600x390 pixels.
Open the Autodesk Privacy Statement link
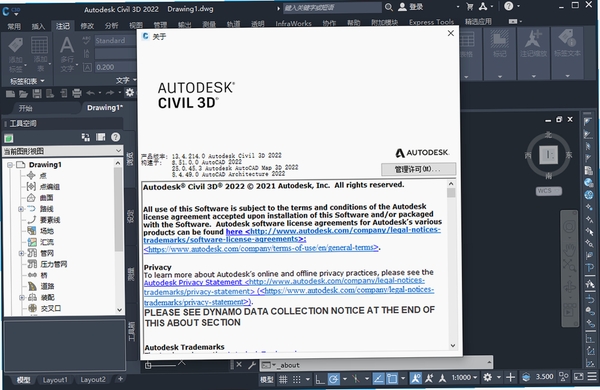coord(193,282)
